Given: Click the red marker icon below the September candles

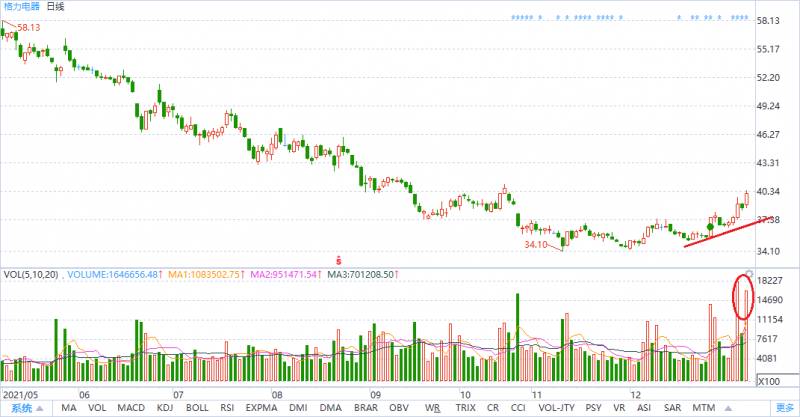Looking at the screenshot, I should tap(338, 260).
